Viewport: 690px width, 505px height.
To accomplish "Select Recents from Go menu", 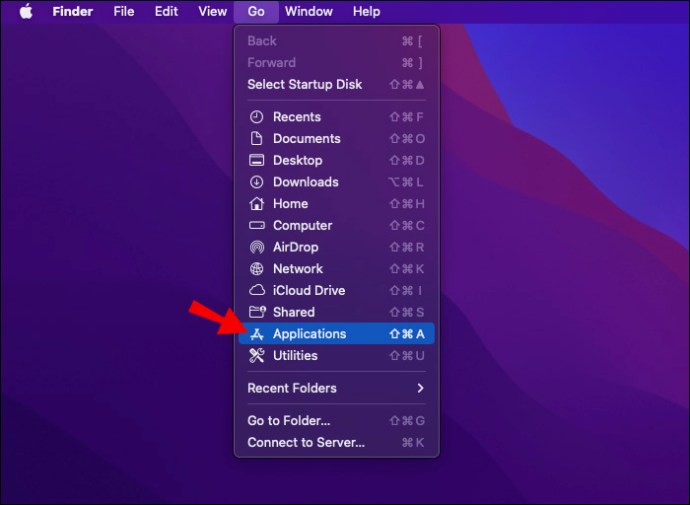I will click(x=337, y=117).
